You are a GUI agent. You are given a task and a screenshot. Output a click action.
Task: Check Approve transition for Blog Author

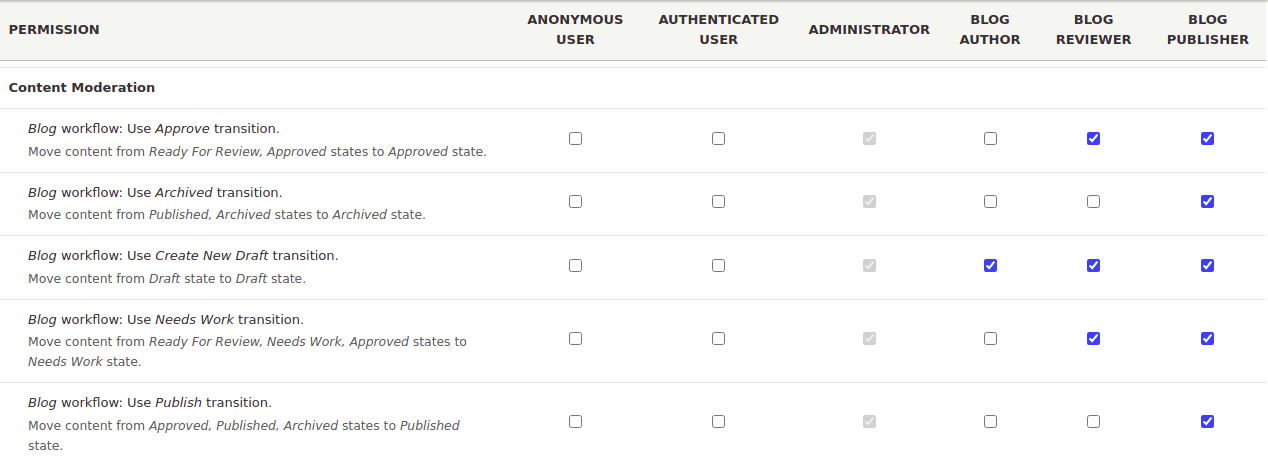point(990,139)
